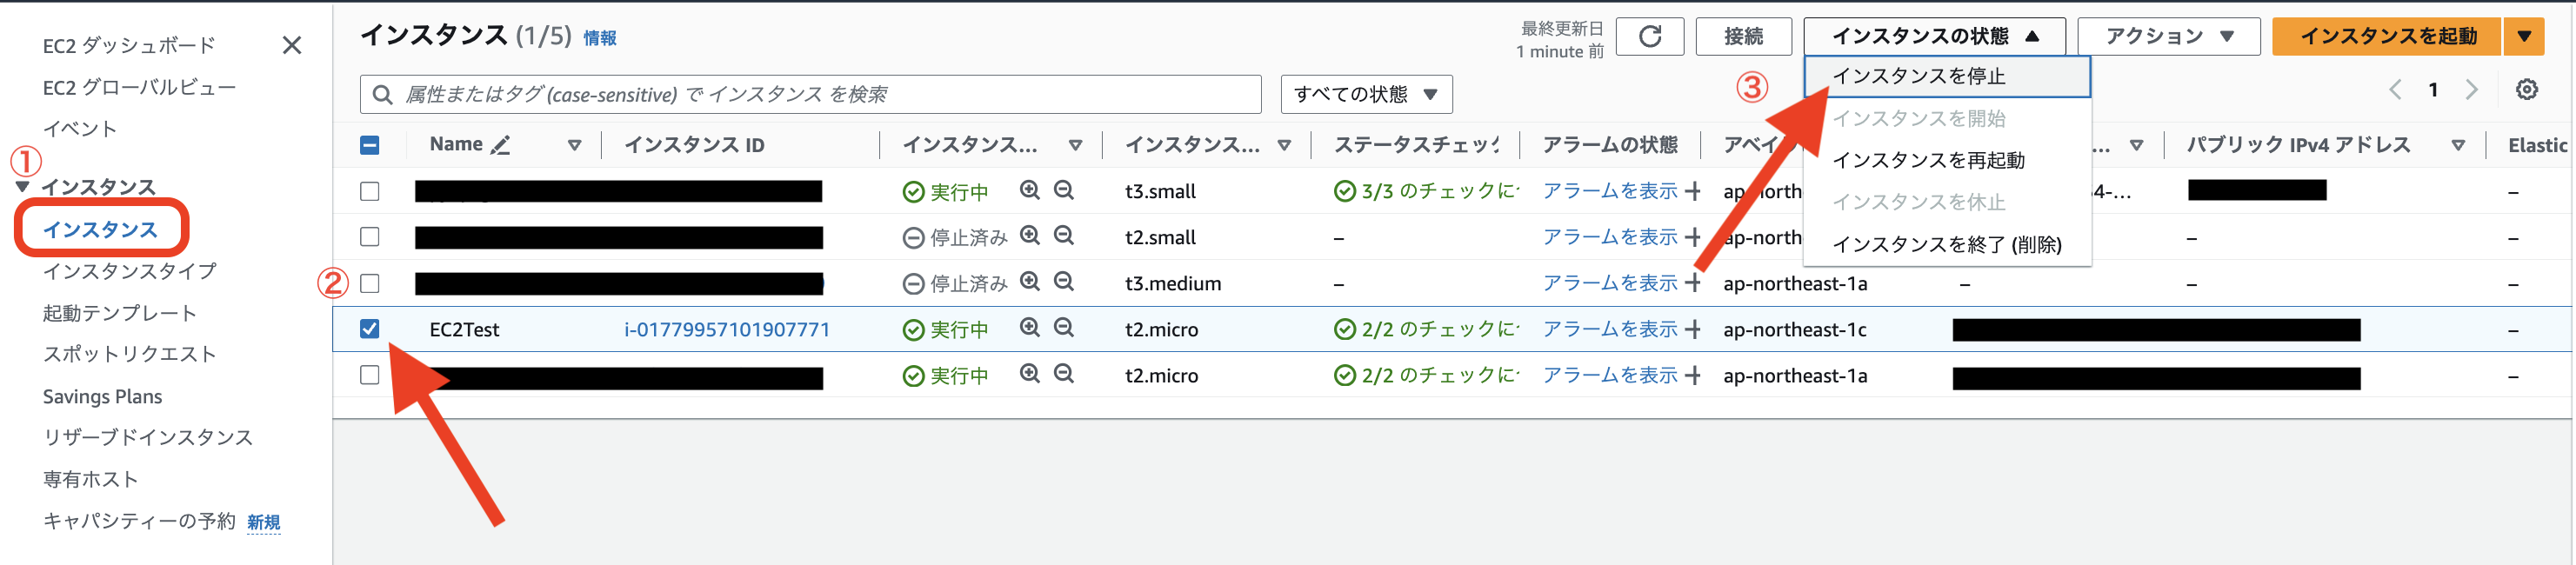This screenshot has height=565, width=2576.
Task: Open instance ID i-01779957101907771 link
Action: coord(727,330)
